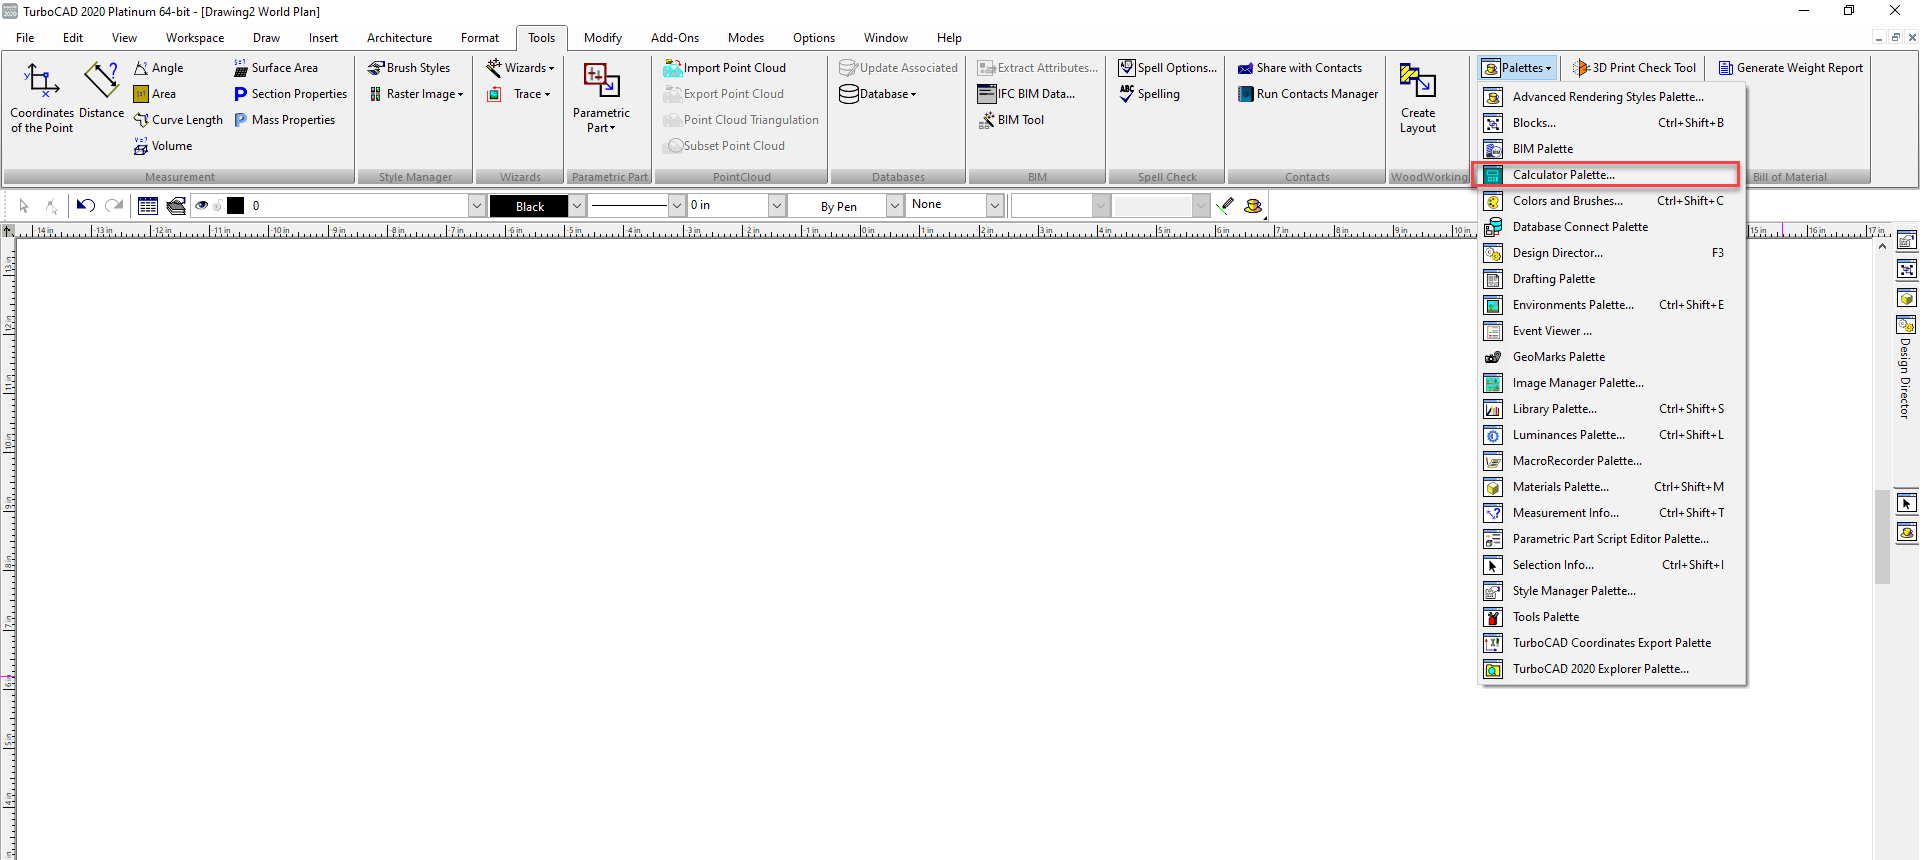Expand the Trace dropdown
Viewport: 1924px width, 860px height.
pyautogui.click(x=520, y=94)
